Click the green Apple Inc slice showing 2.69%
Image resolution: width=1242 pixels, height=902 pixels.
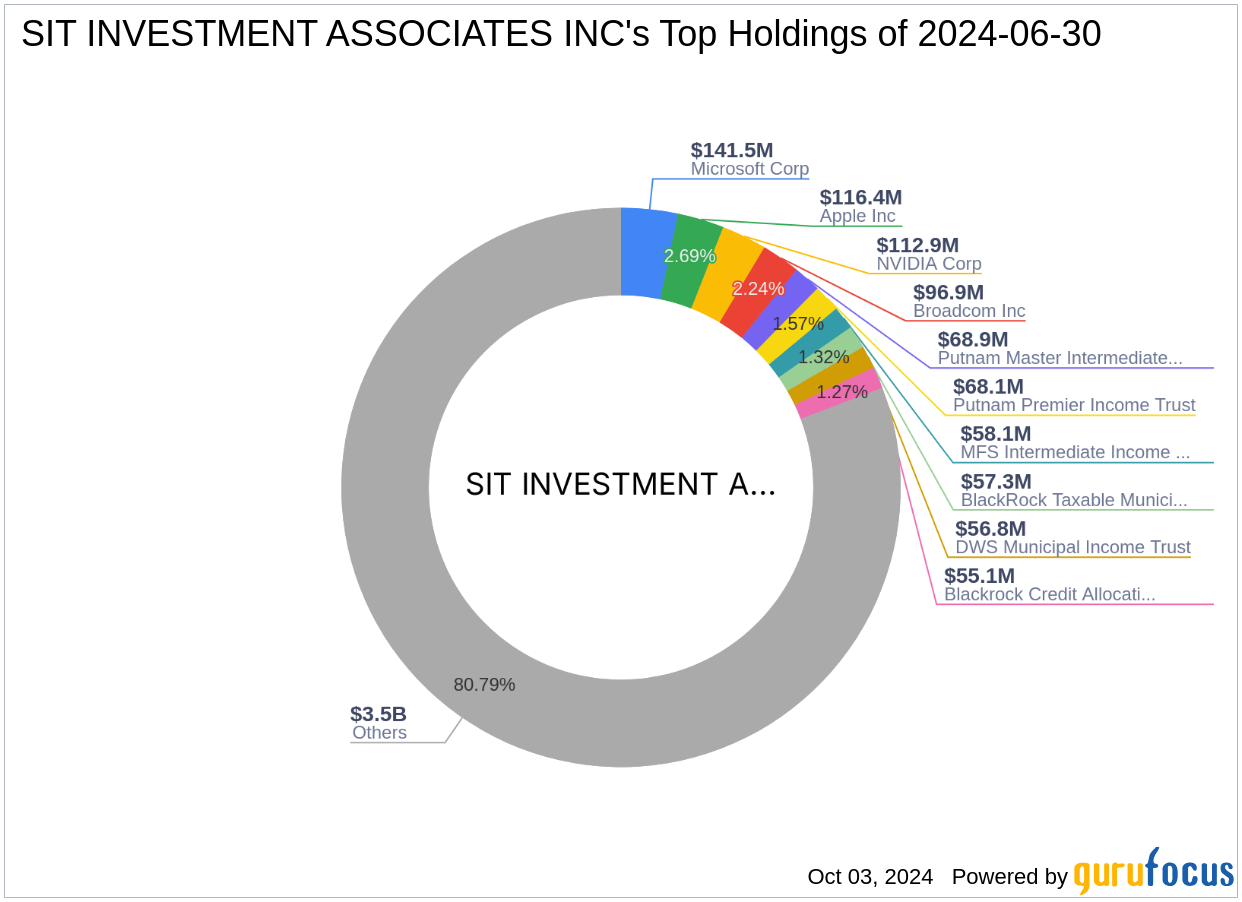click(x=691, y=261)
